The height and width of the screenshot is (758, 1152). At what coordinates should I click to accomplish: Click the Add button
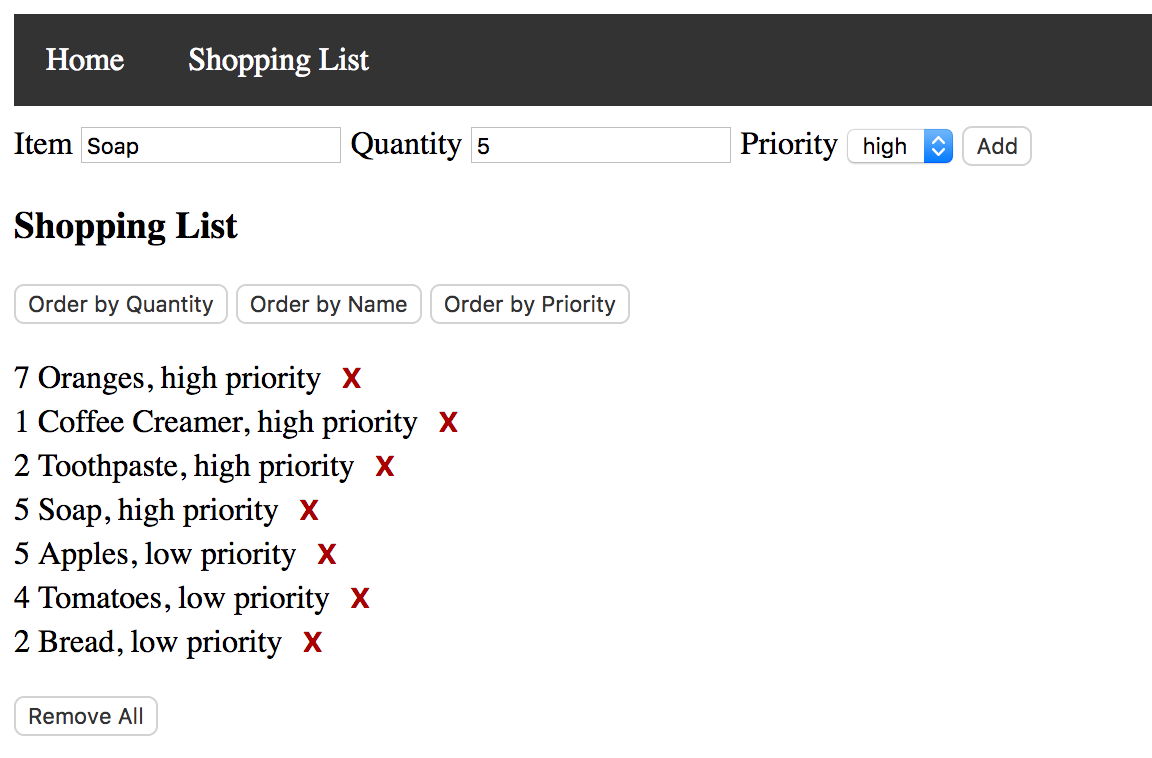(x=997, y=146)
